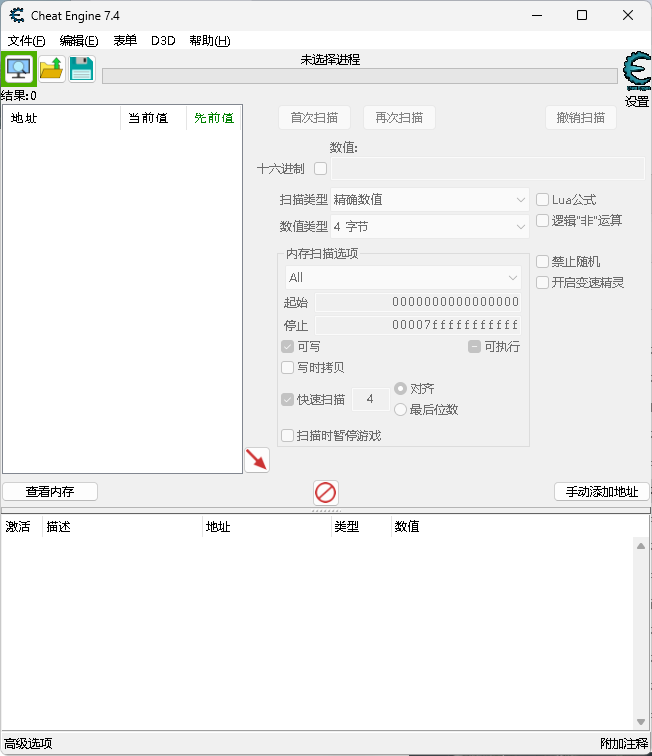Viewport: 652px width, 756px height.
Task: Open the 帮助(H) menu
Action: tap(210, 40)
